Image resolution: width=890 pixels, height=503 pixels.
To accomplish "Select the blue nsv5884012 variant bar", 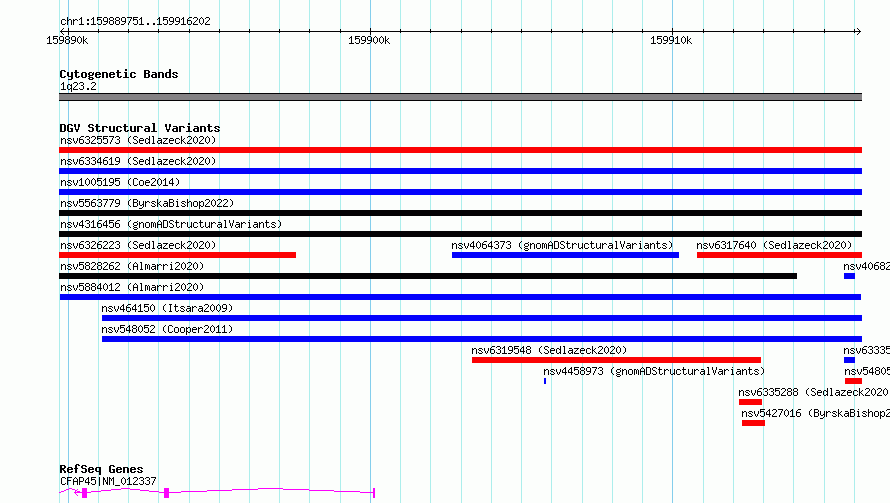I will tap(460, 297).
